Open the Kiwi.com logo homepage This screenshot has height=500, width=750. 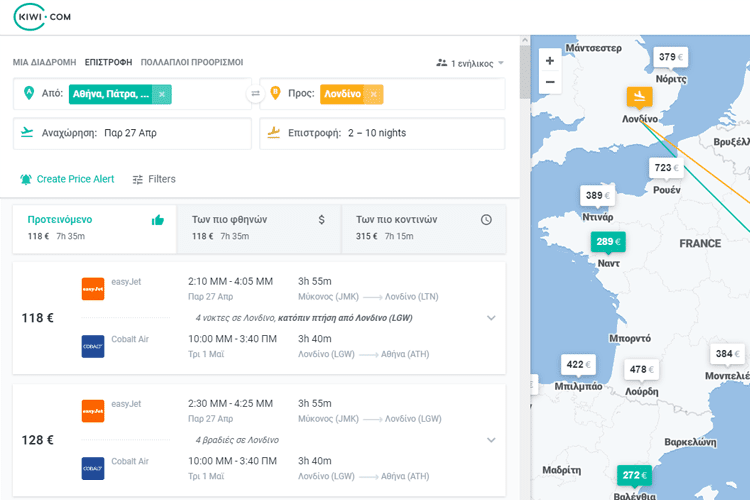pos(43,17)
